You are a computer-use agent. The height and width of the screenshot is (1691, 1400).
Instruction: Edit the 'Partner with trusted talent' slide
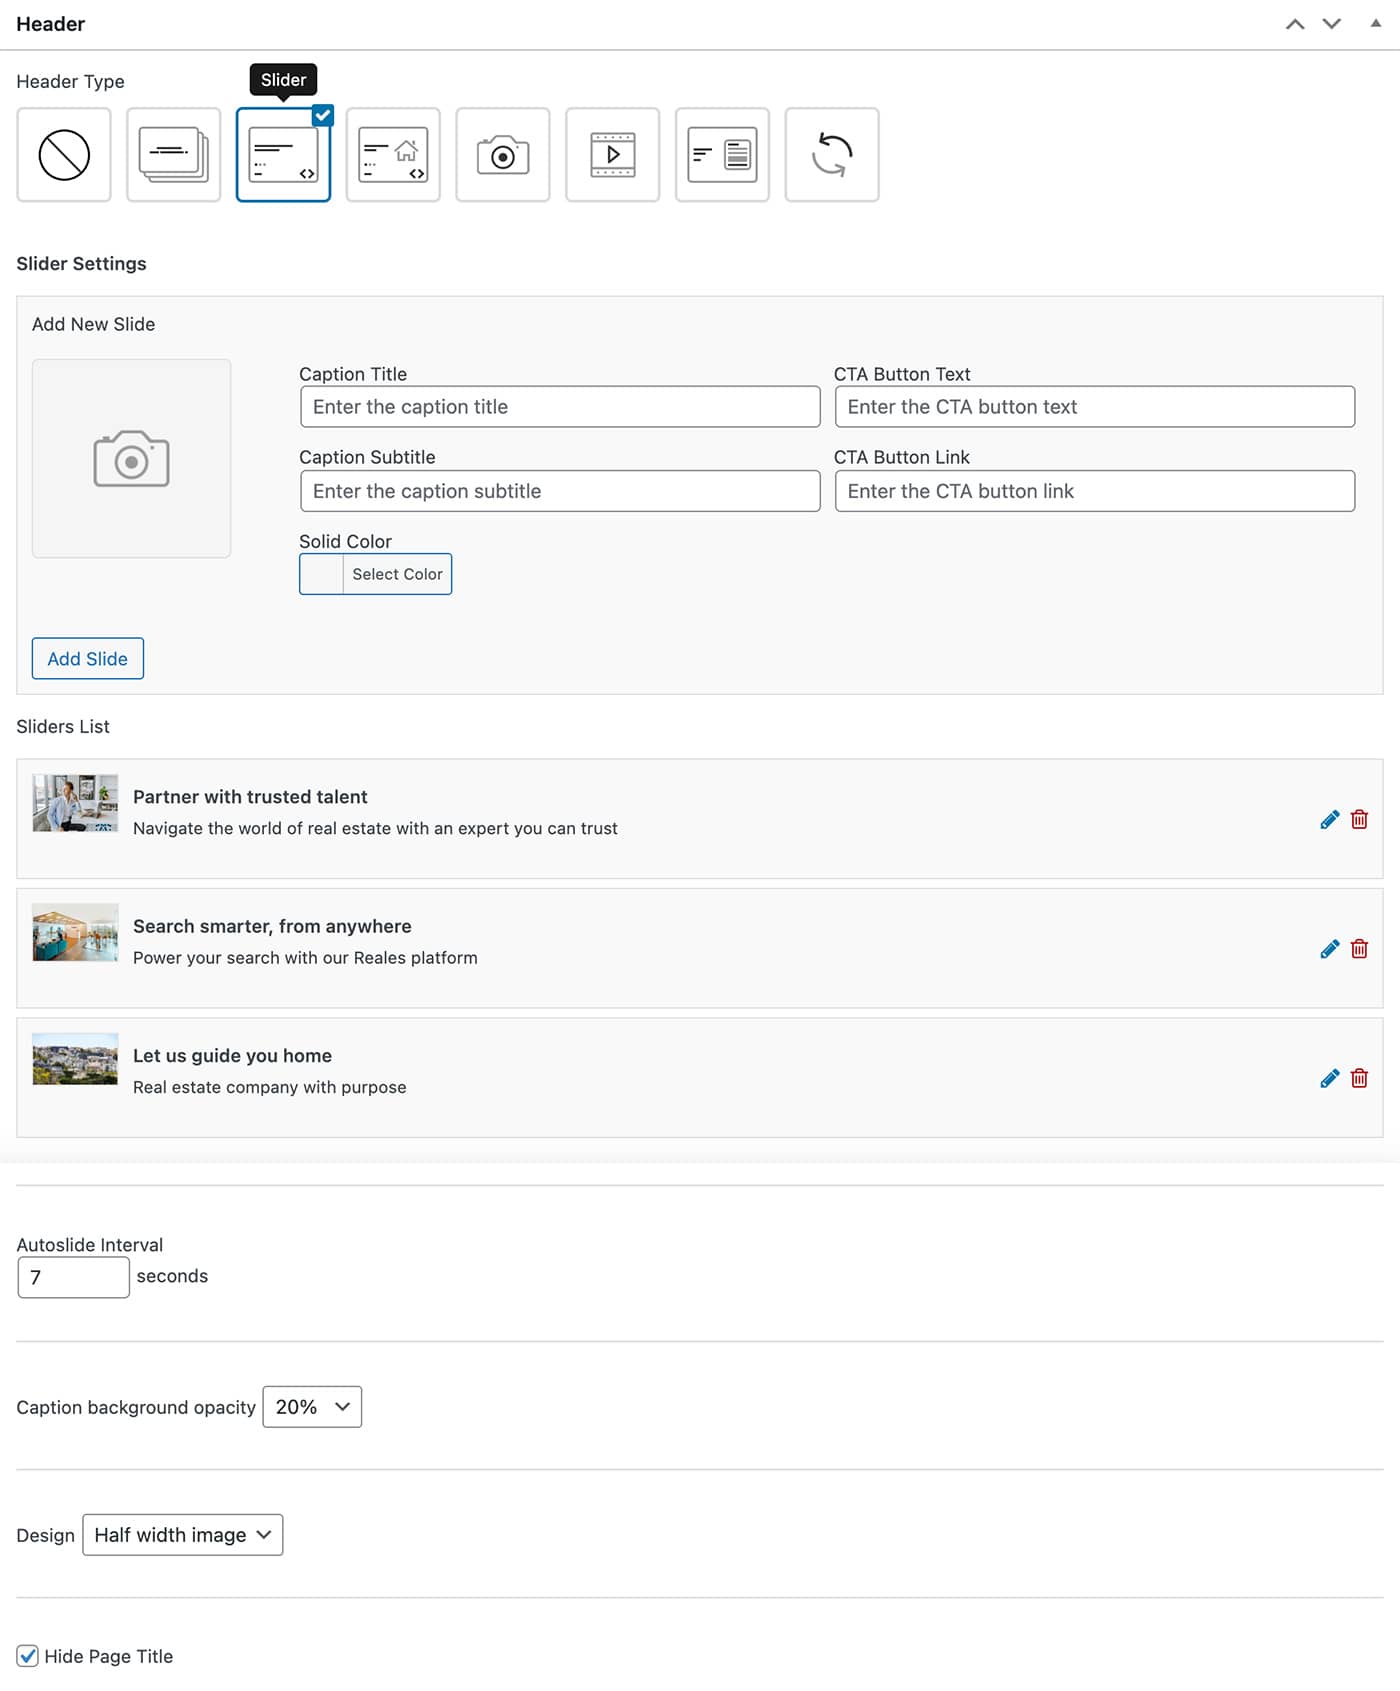1329,820
